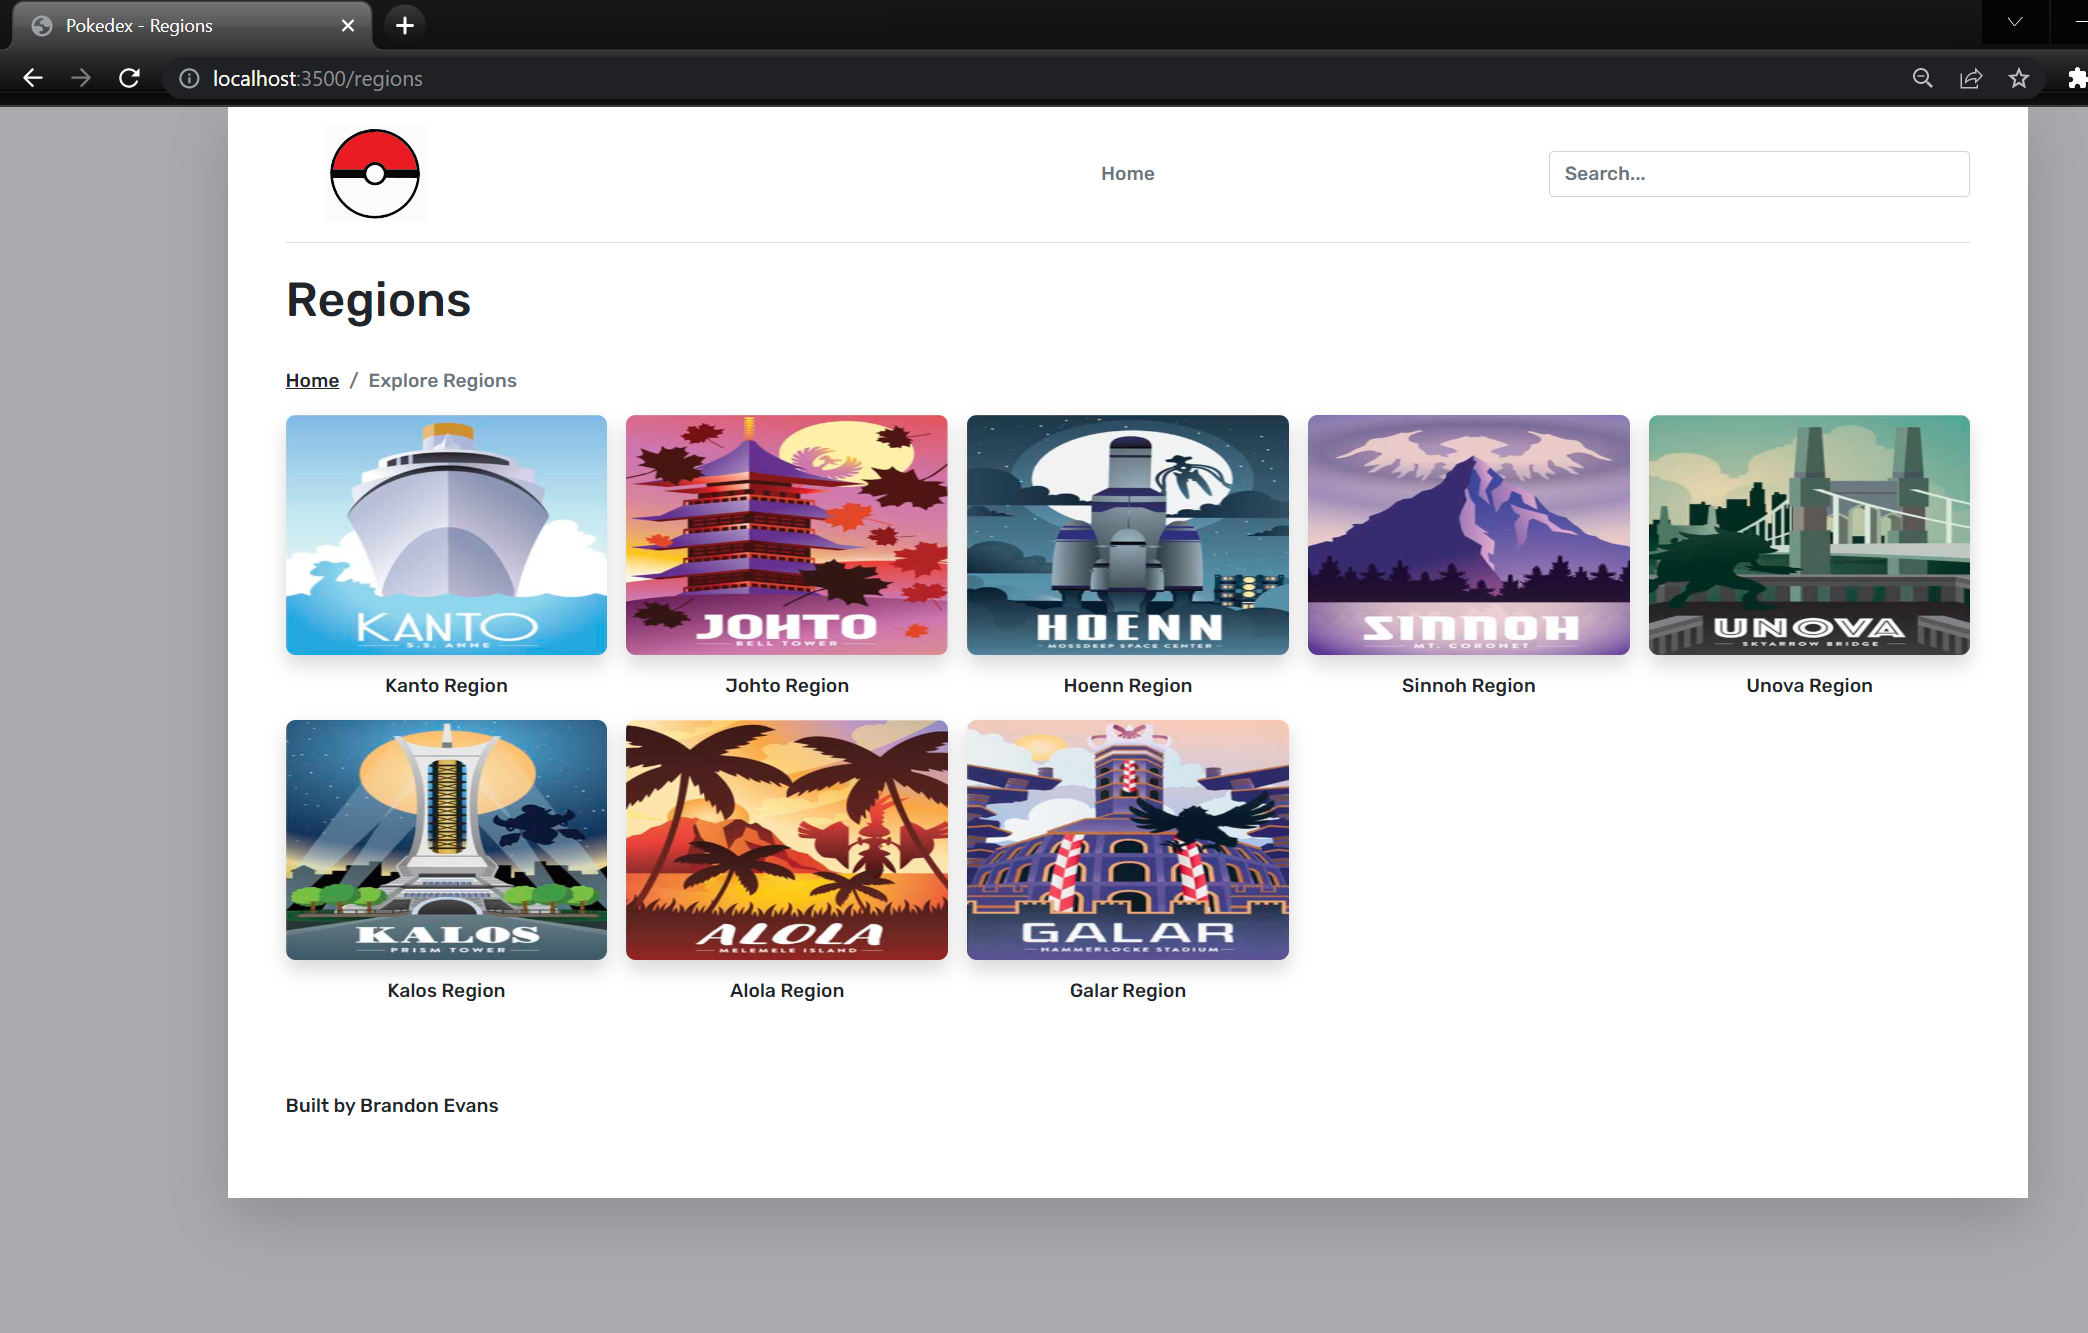Image resolution: width=2088 pixels, height=1333 pixels.
Task: Switch to the Pokedex - Regions tab
Action: pos(150,25)
